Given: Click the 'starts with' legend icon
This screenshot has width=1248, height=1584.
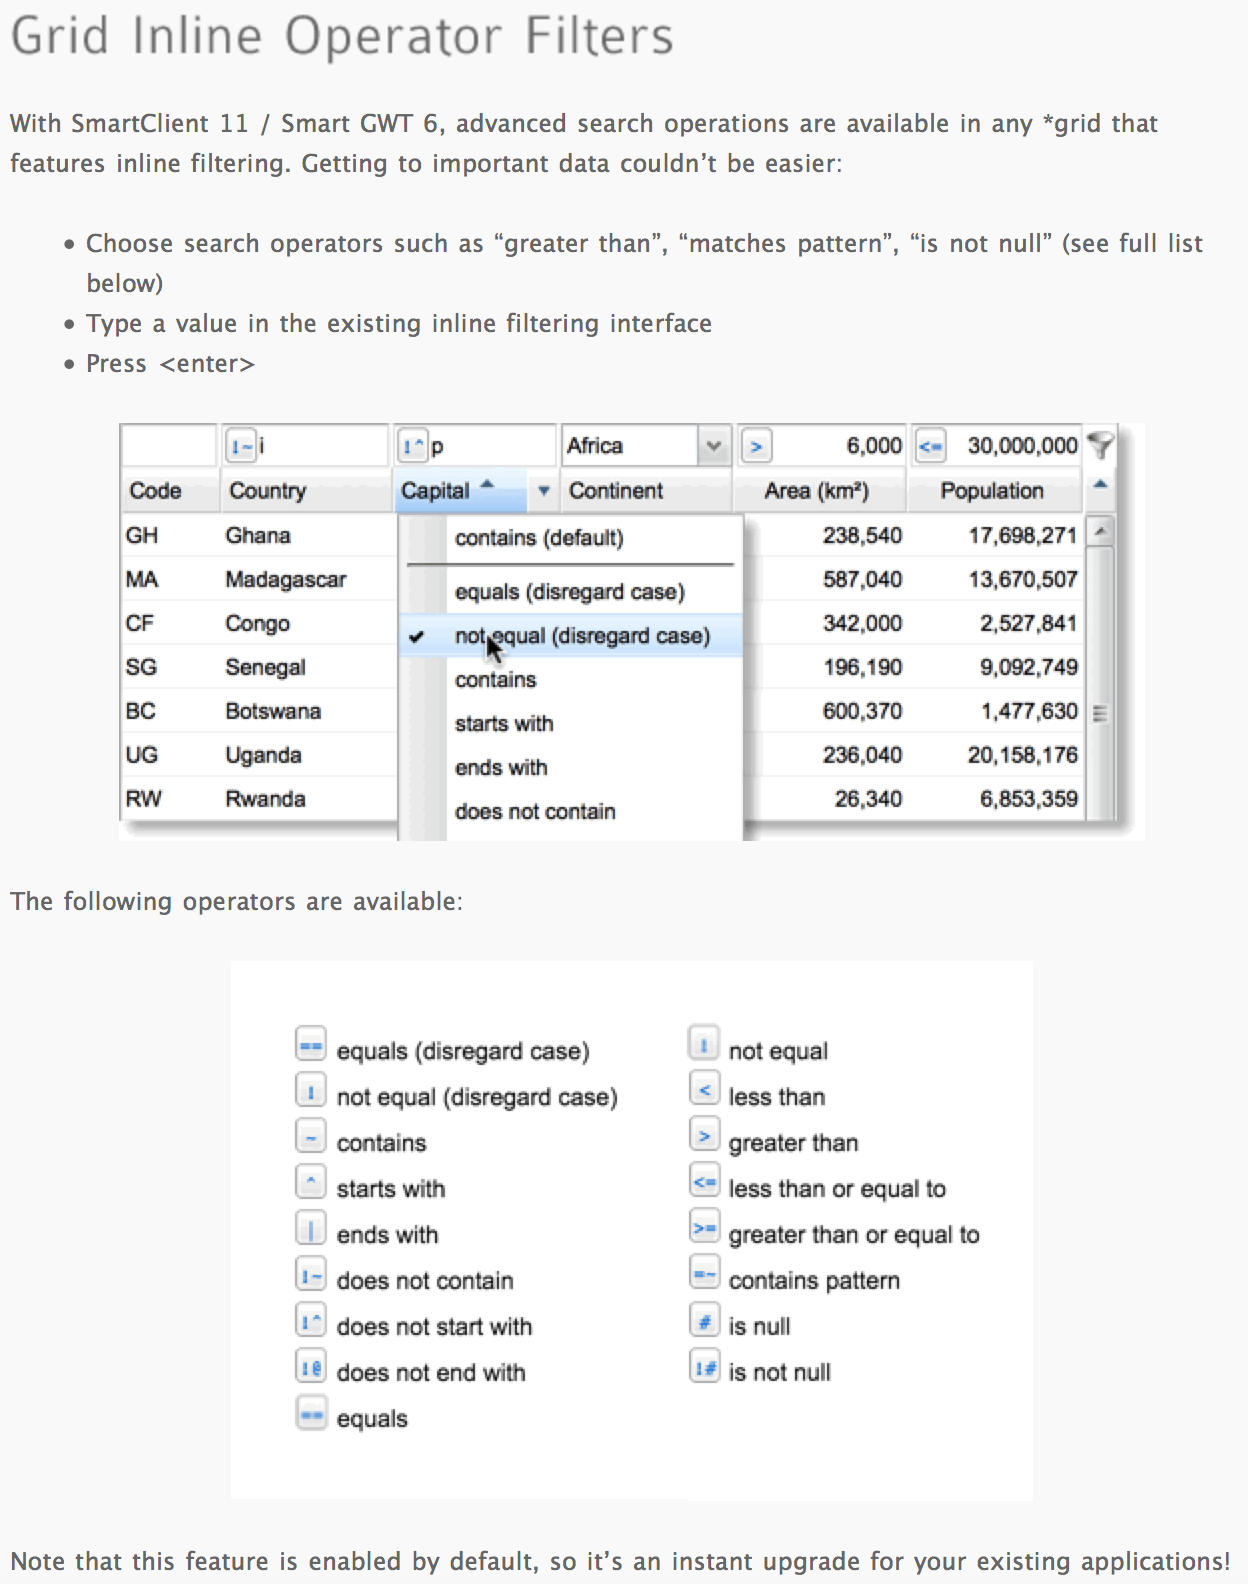Looking at the screenshot, I should pyautogui.click(x=311, y=1183).
